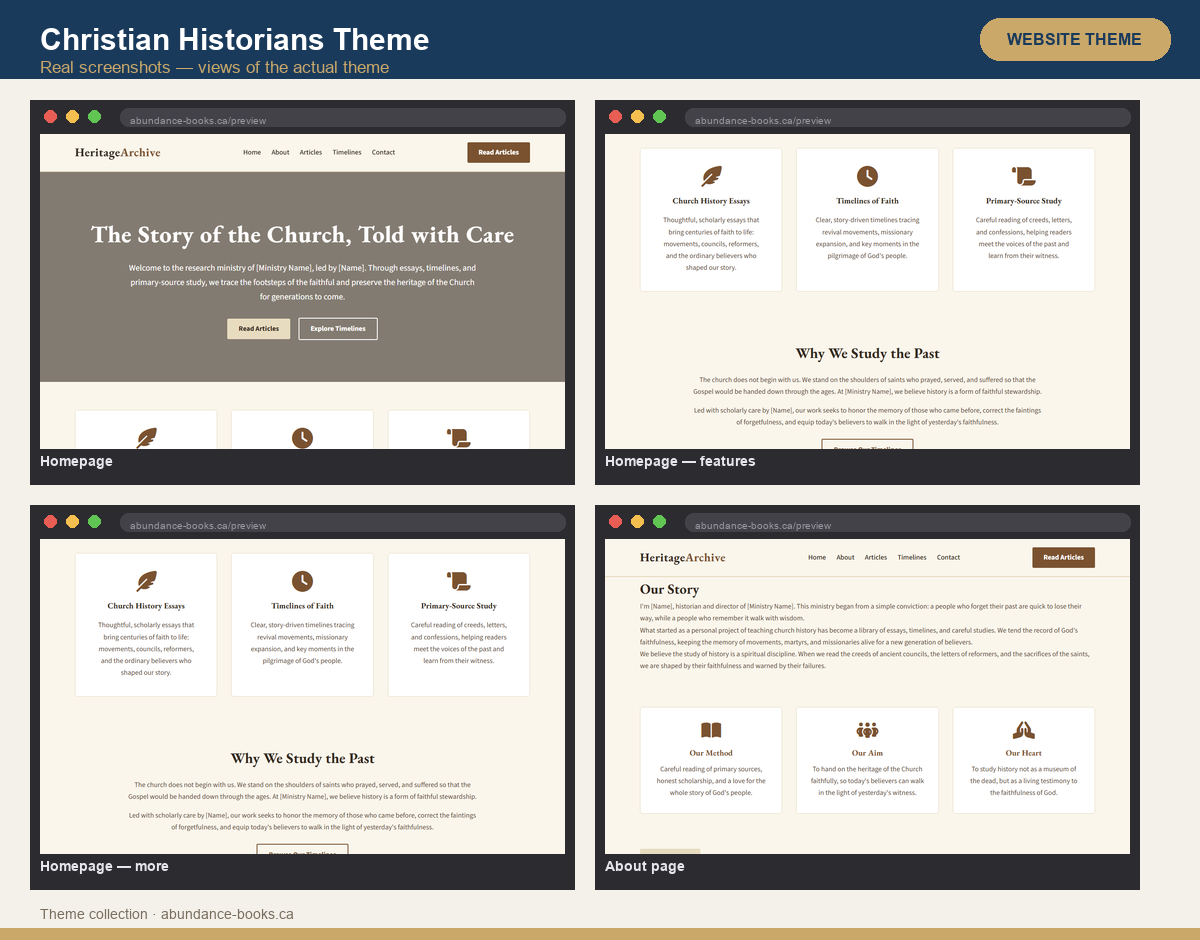
Task: Click the "Our Method" card title
Action: click(x=711, y=753)
